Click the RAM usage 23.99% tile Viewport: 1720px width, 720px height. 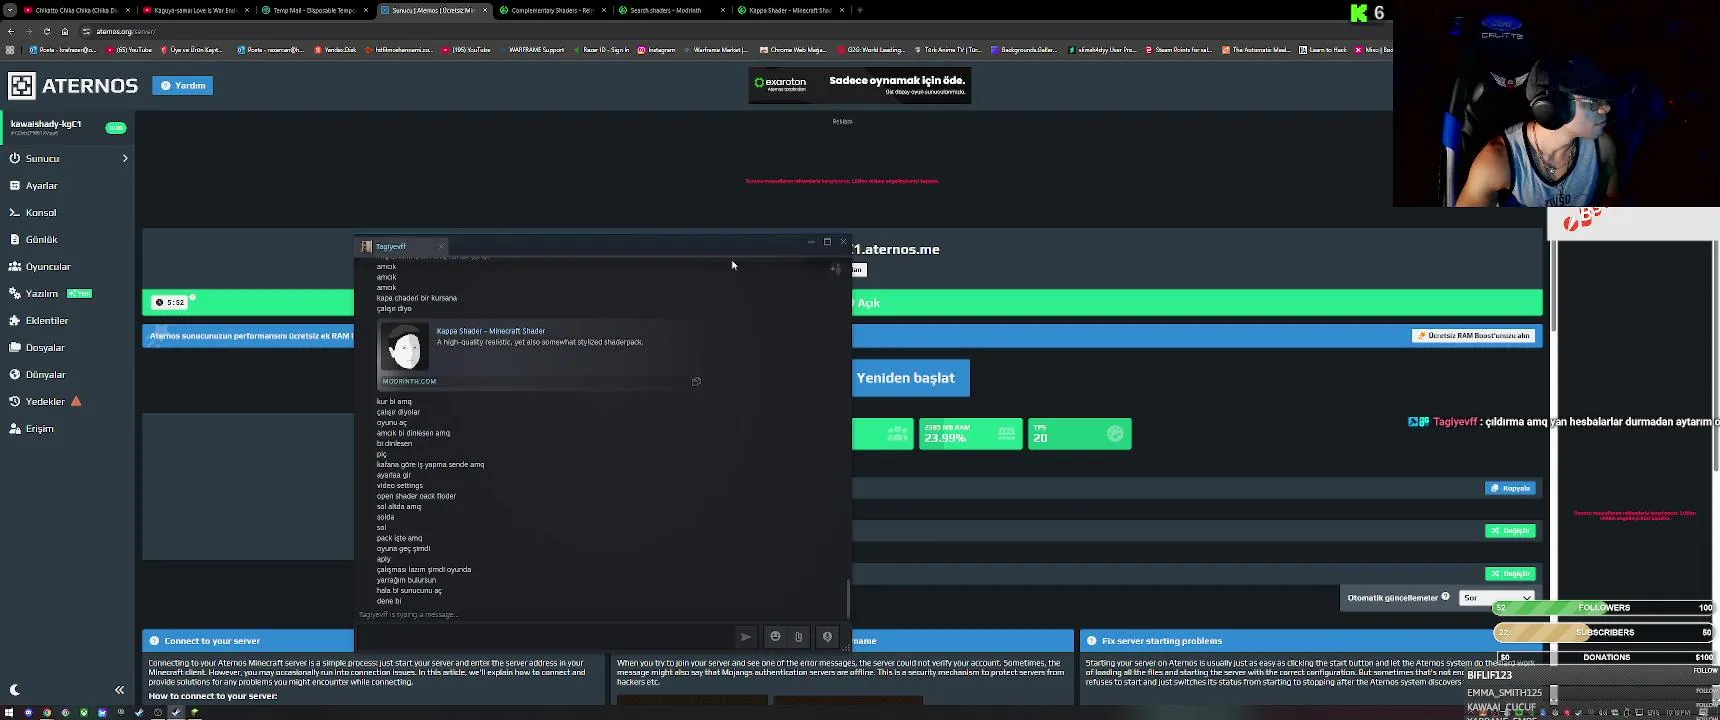pyautogui.click(x=970, y=434)
